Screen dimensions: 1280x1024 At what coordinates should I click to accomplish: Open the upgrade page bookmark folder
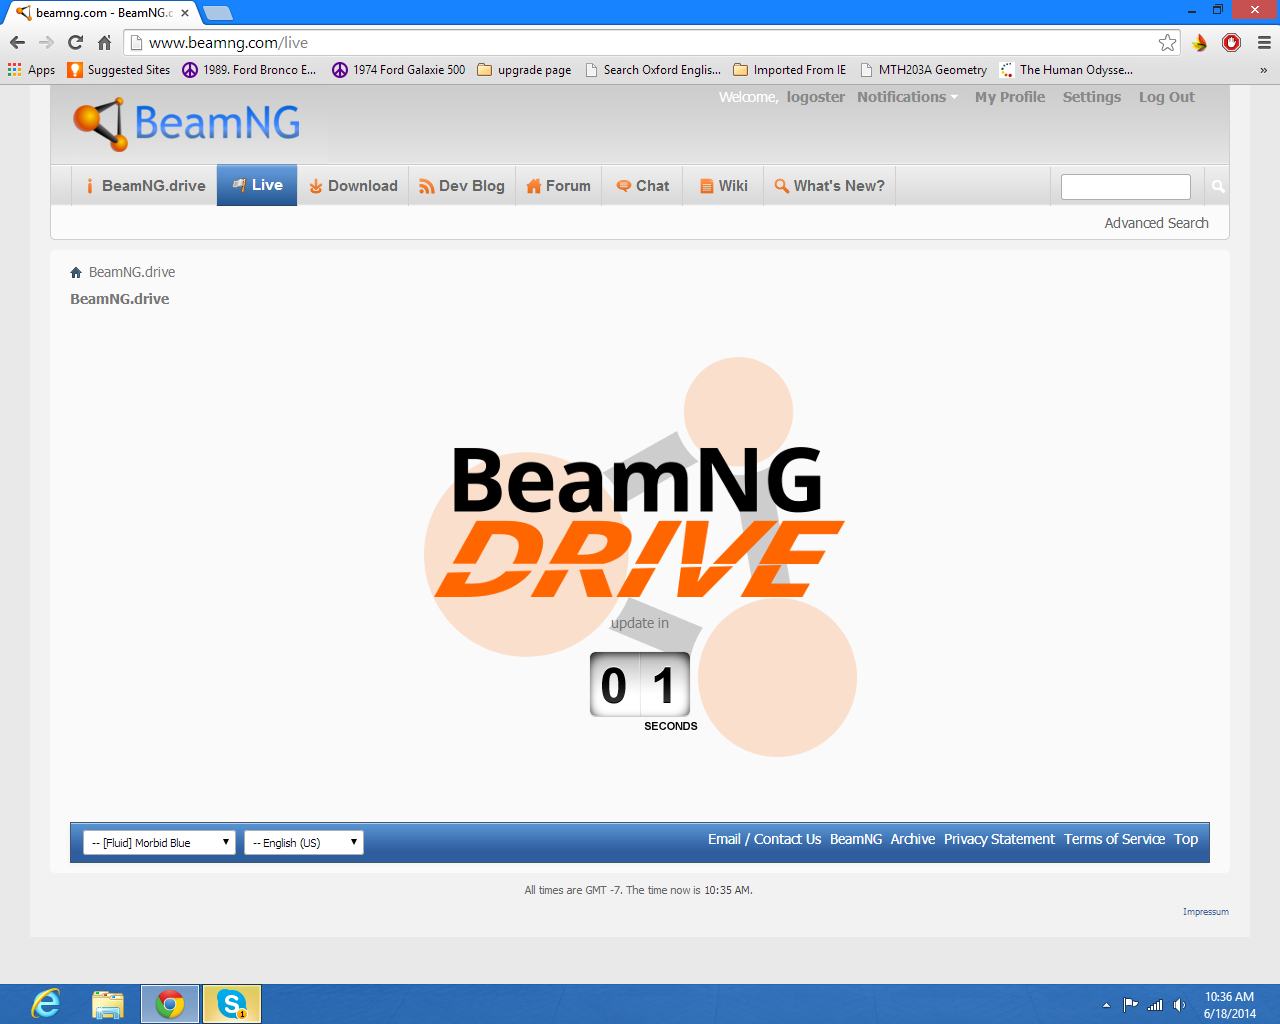pyautogui.click(x=524, y=70)
